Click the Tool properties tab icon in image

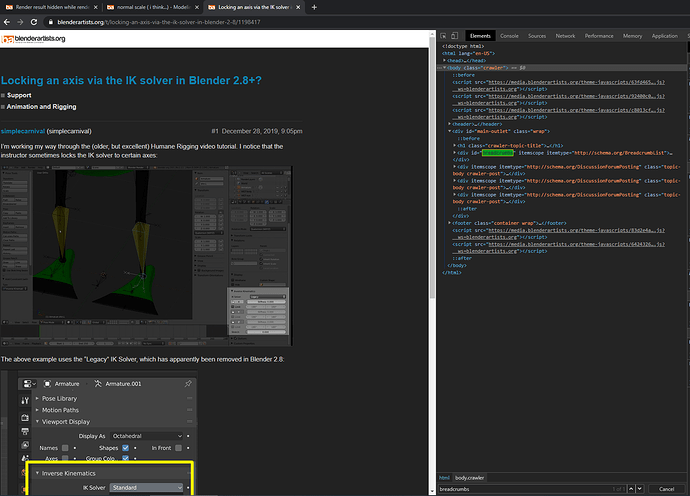click(x=25, y=400)
